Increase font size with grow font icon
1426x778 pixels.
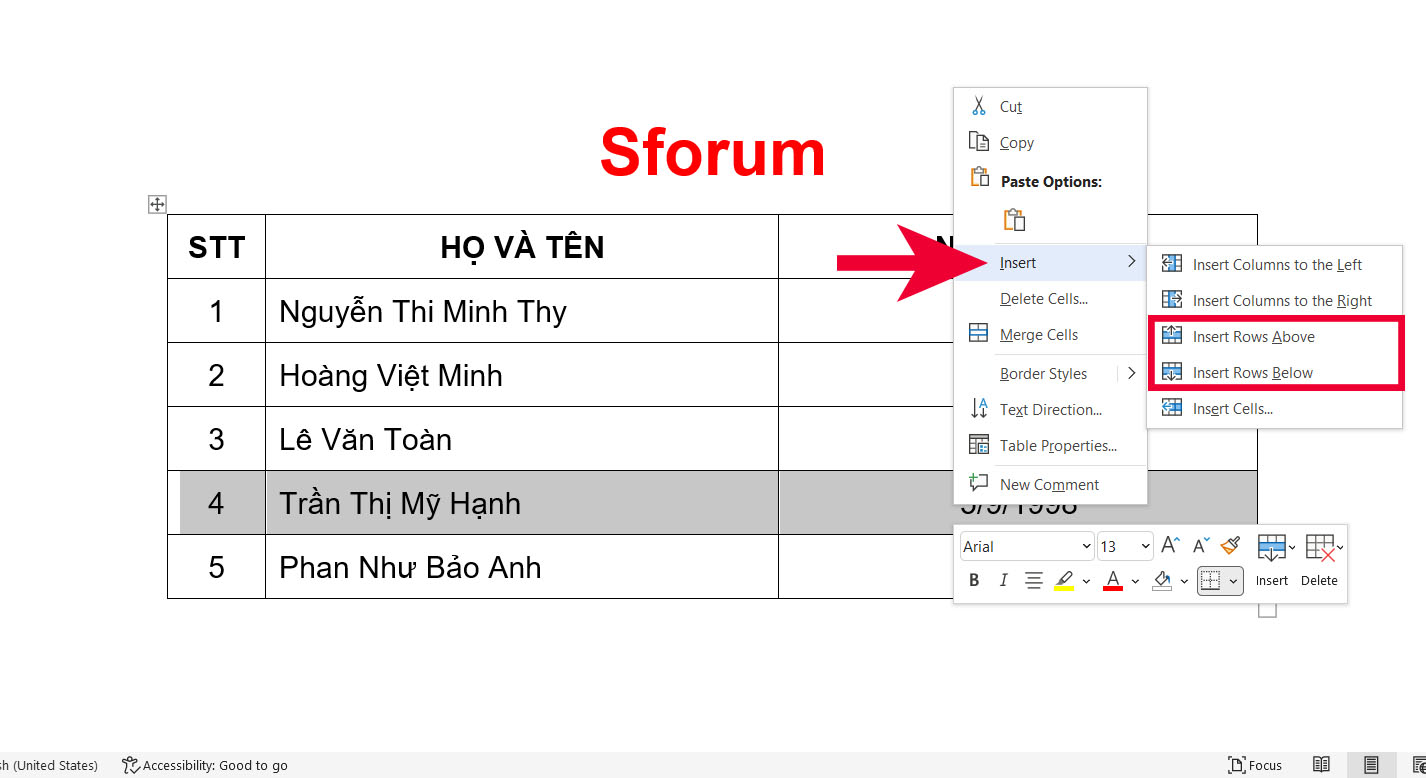click(x=1170, y=545)
